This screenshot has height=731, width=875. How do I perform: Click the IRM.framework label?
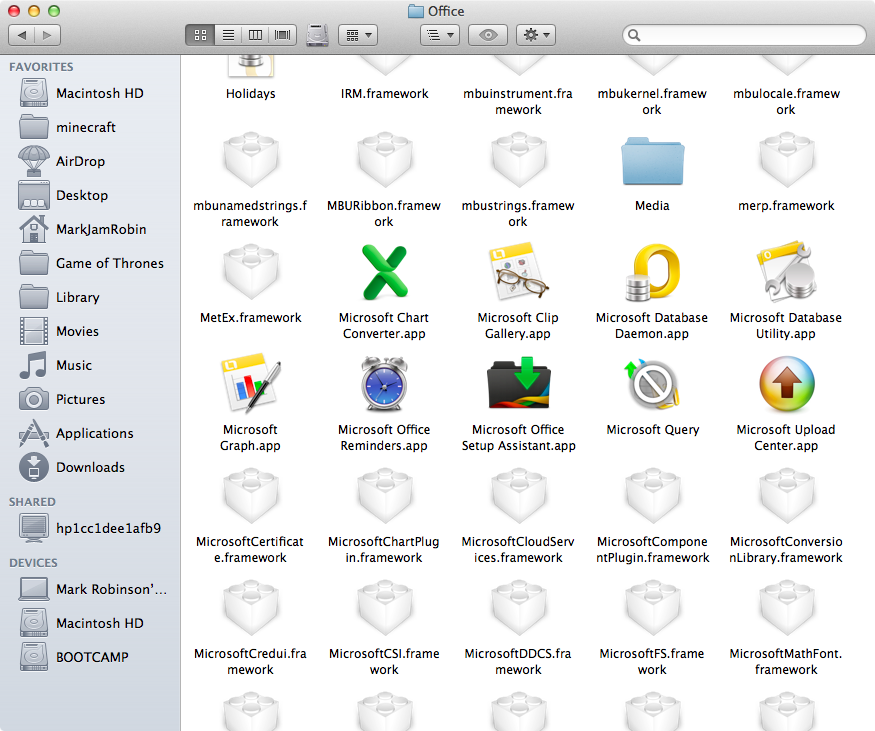click(x=384, y=94)
